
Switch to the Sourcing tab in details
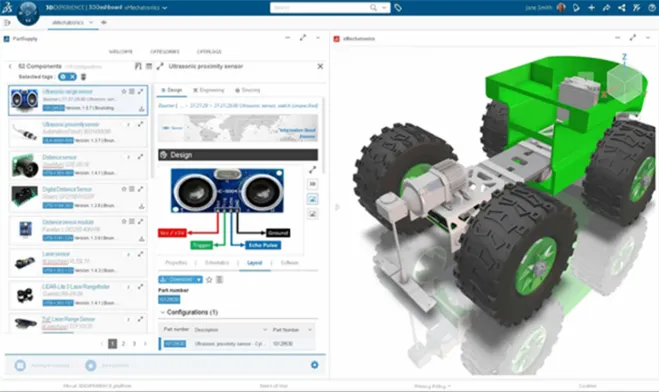[x=248, y=90]
